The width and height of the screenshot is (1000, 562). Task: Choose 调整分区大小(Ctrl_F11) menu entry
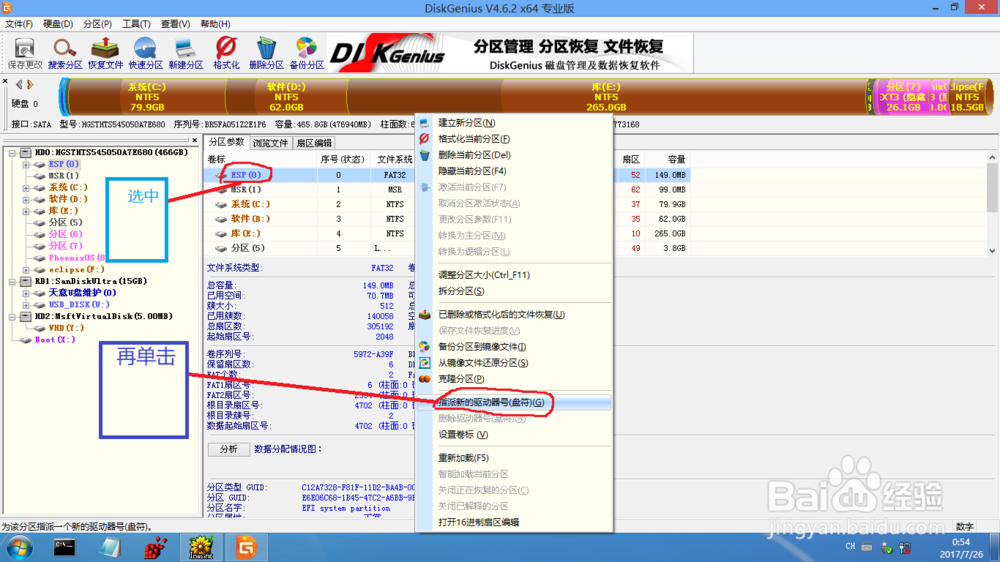click(514, 275)
